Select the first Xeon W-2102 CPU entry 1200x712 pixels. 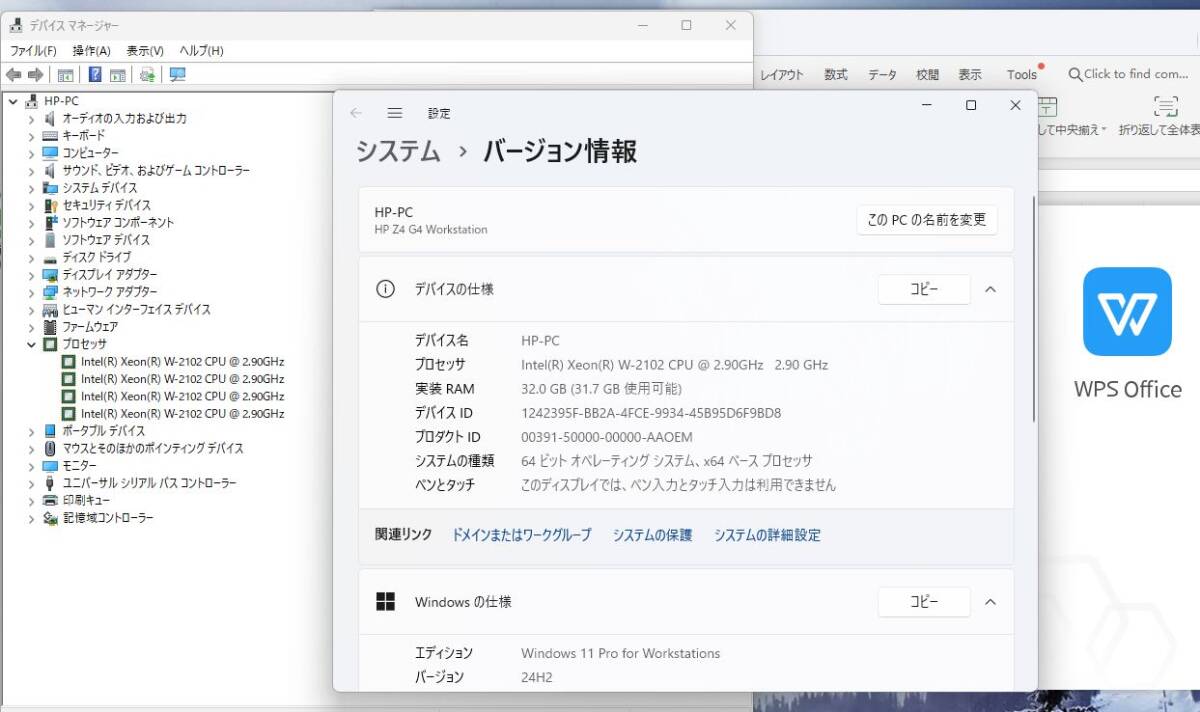(x=182, y=361)
